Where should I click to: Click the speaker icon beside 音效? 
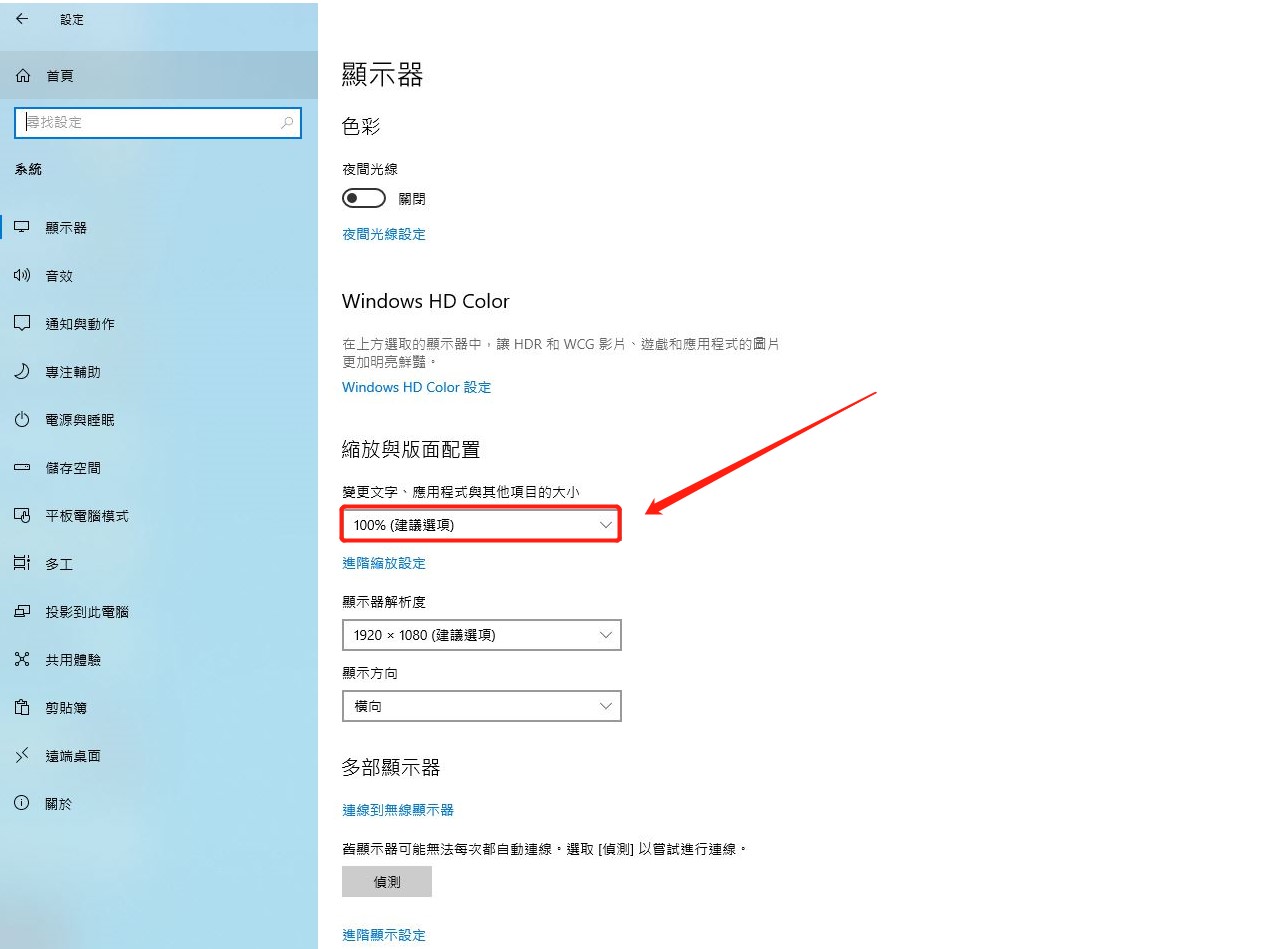tap(22, 276)
